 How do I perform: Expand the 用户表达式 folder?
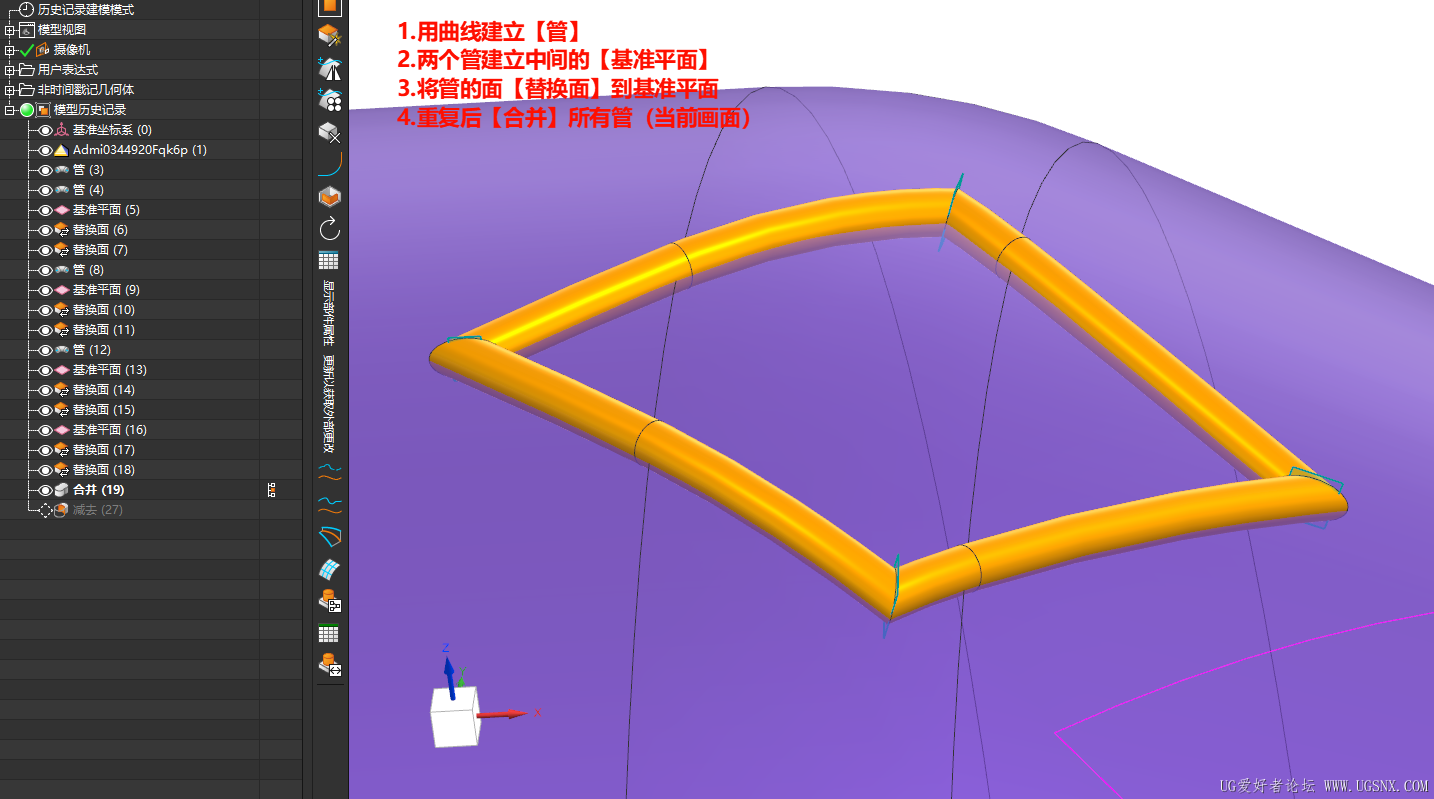point(9,70)
